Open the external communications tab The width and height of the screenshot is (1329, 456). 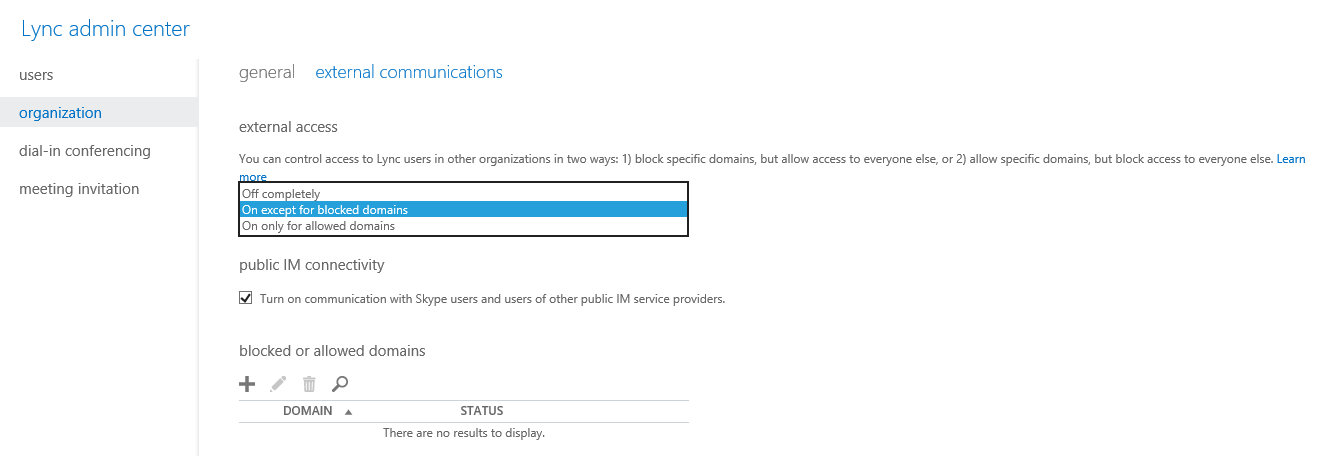pyautogui.click(x=409, y=72)
